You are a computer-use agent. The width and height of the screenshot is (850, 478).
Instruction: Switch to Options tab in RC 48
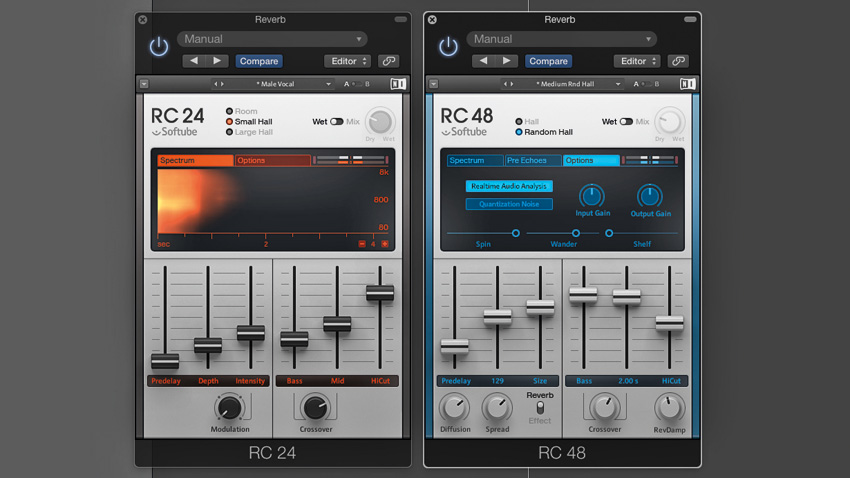pos(591,160)
